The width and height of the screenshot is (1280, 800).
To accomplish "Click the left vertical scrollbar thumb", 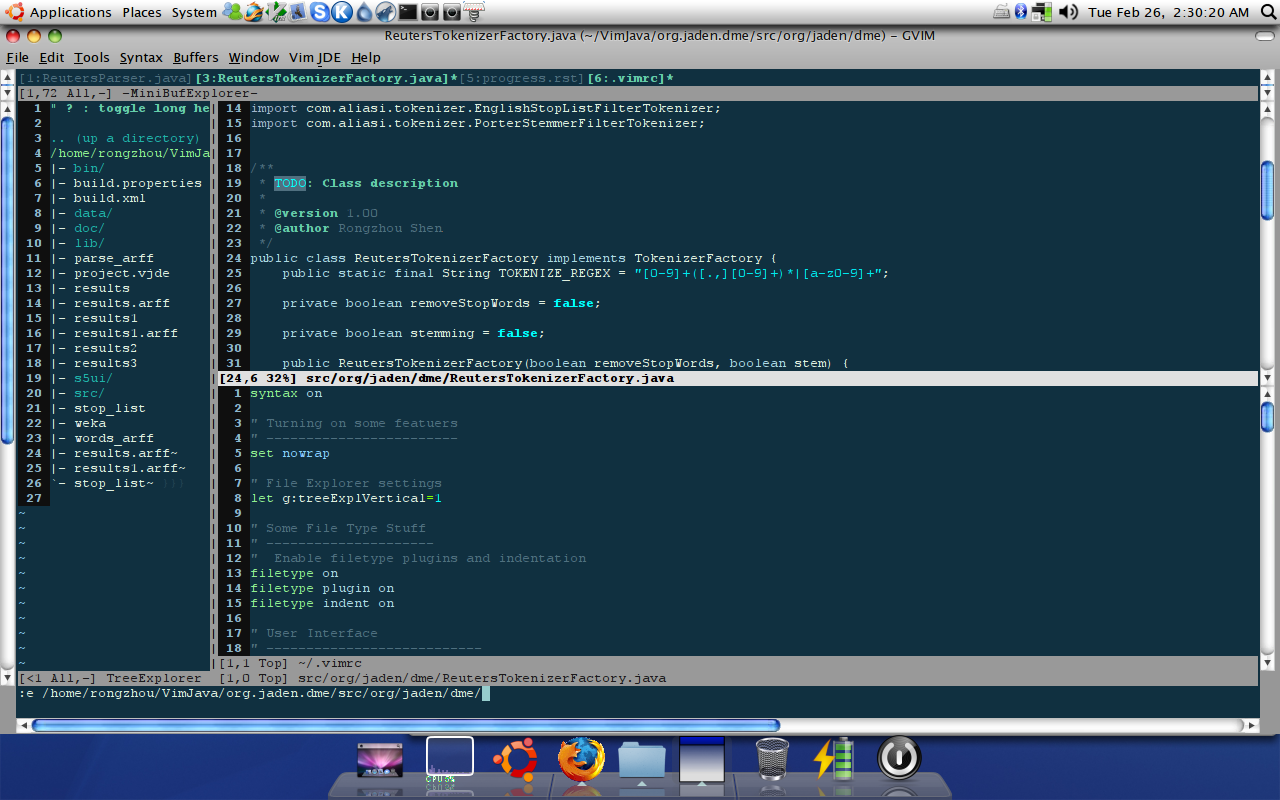I will (x=7, y=280).
